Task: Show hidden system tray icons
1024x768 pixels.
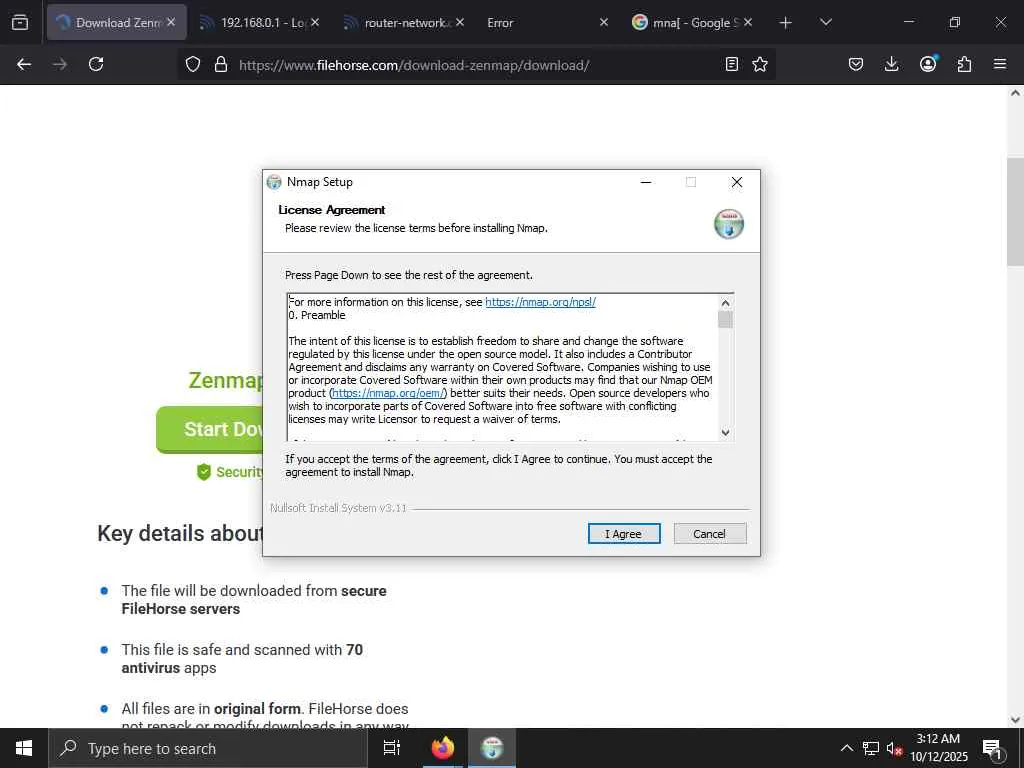Action: click(x=846, y=748)
